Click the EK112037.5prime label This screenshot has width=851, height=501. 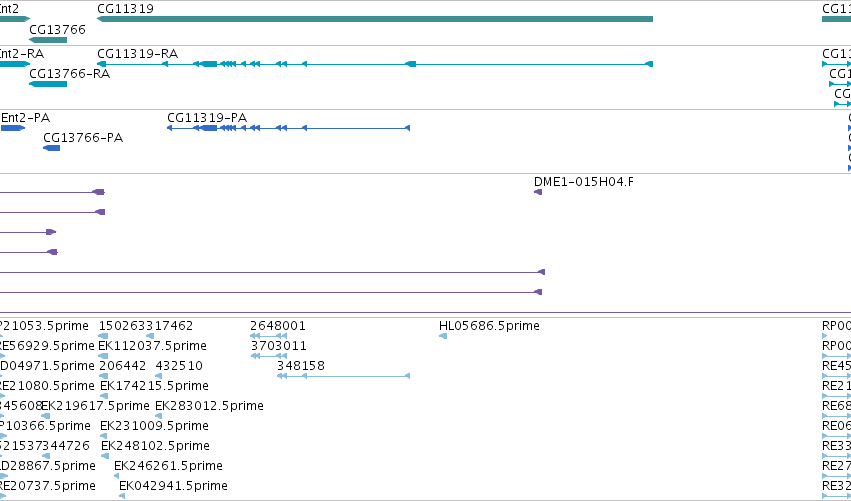click(x=152, y=346)
